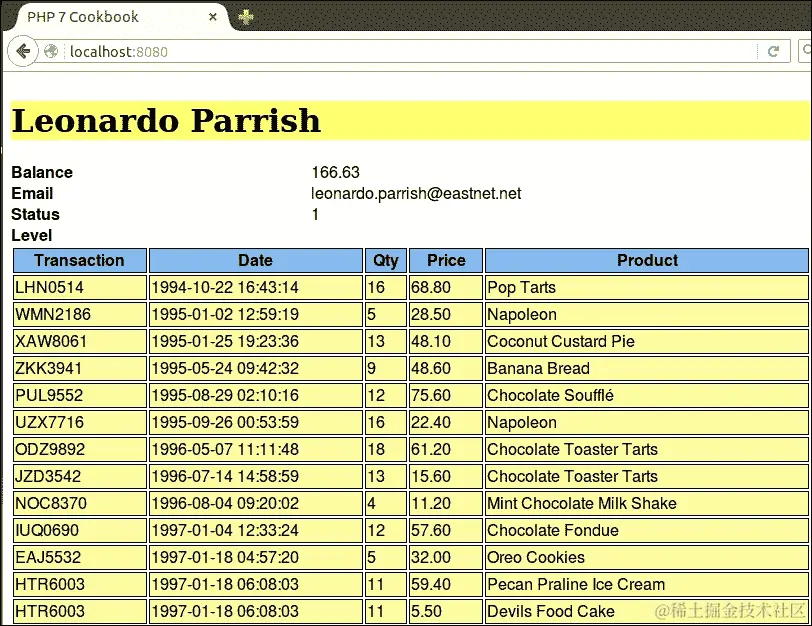Click product Mint Chocolate Milk Shake
This screenshot has width=812, height=626.
click(647, 503)
